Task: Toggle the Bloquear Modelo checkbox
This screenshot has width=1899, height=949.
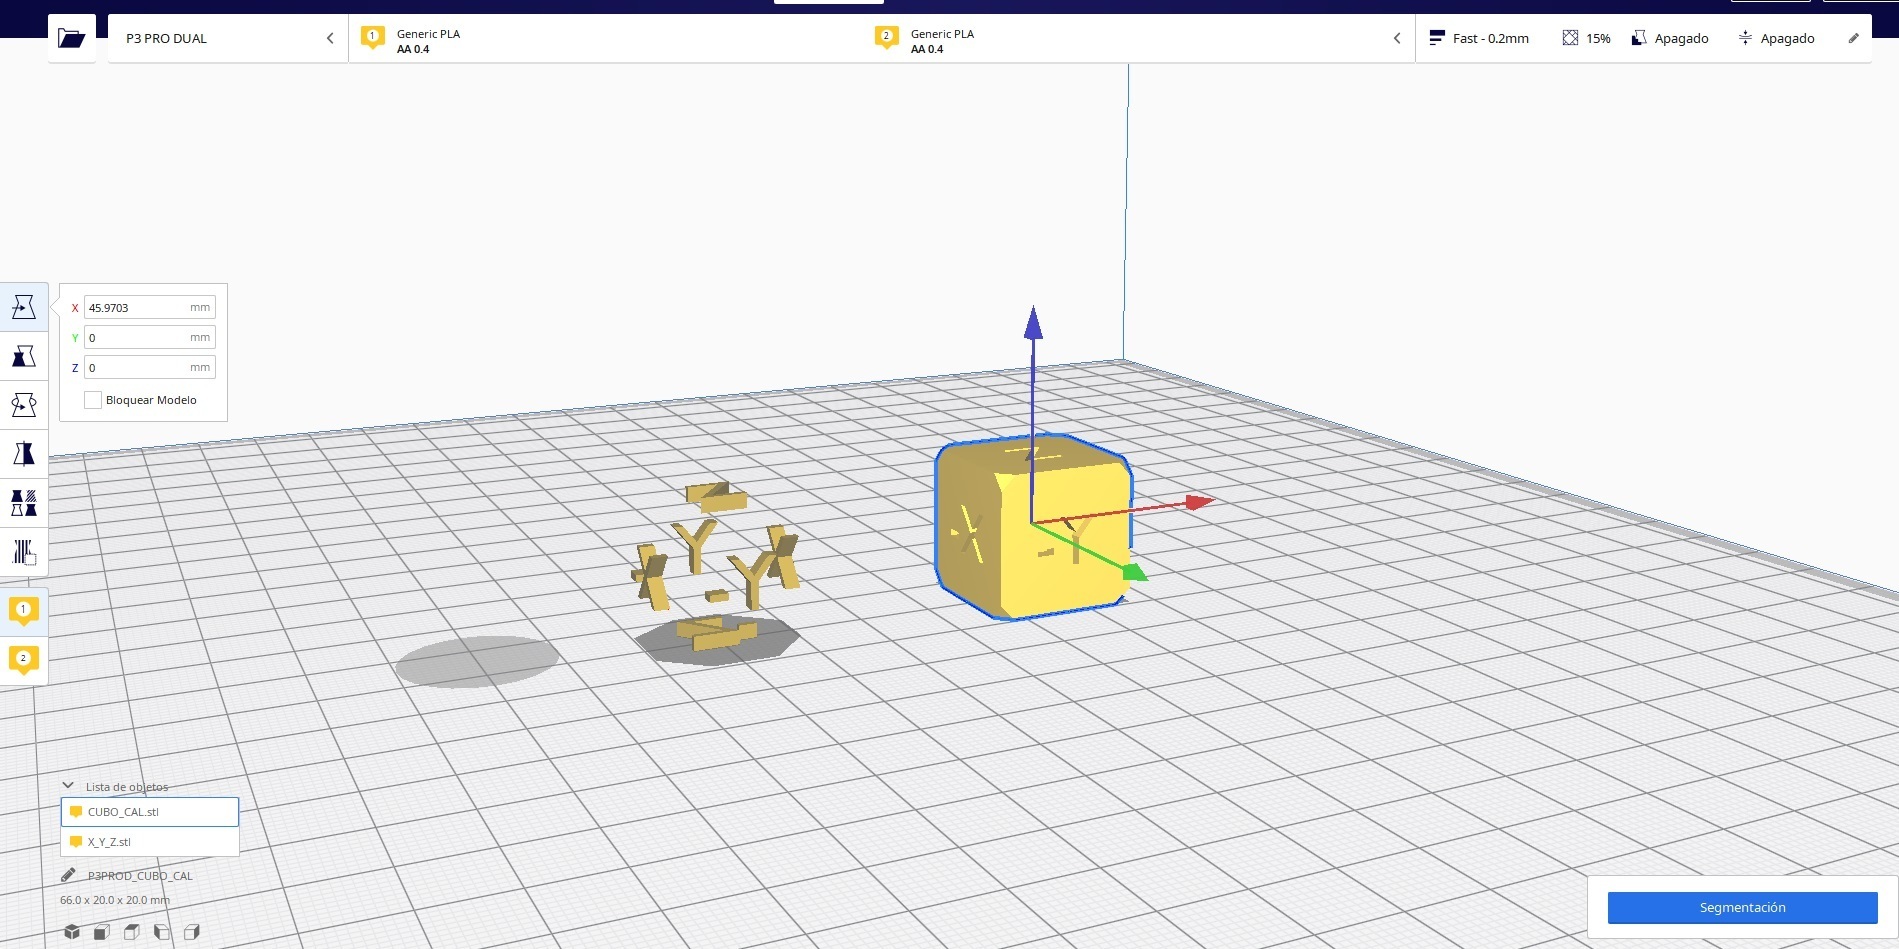Action: pos(93,400)
